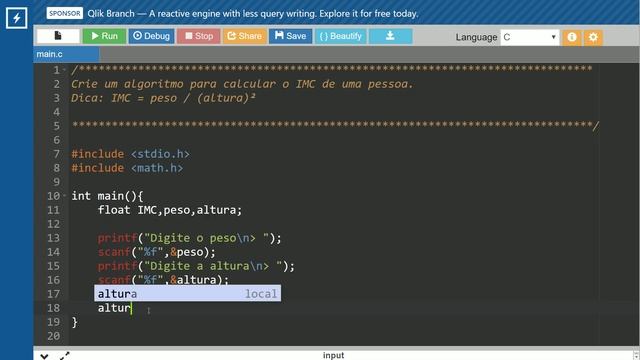Screen dimensions: 640x360
Task: Click the SPONSOR badge
Action: click(x=64, y=13)
